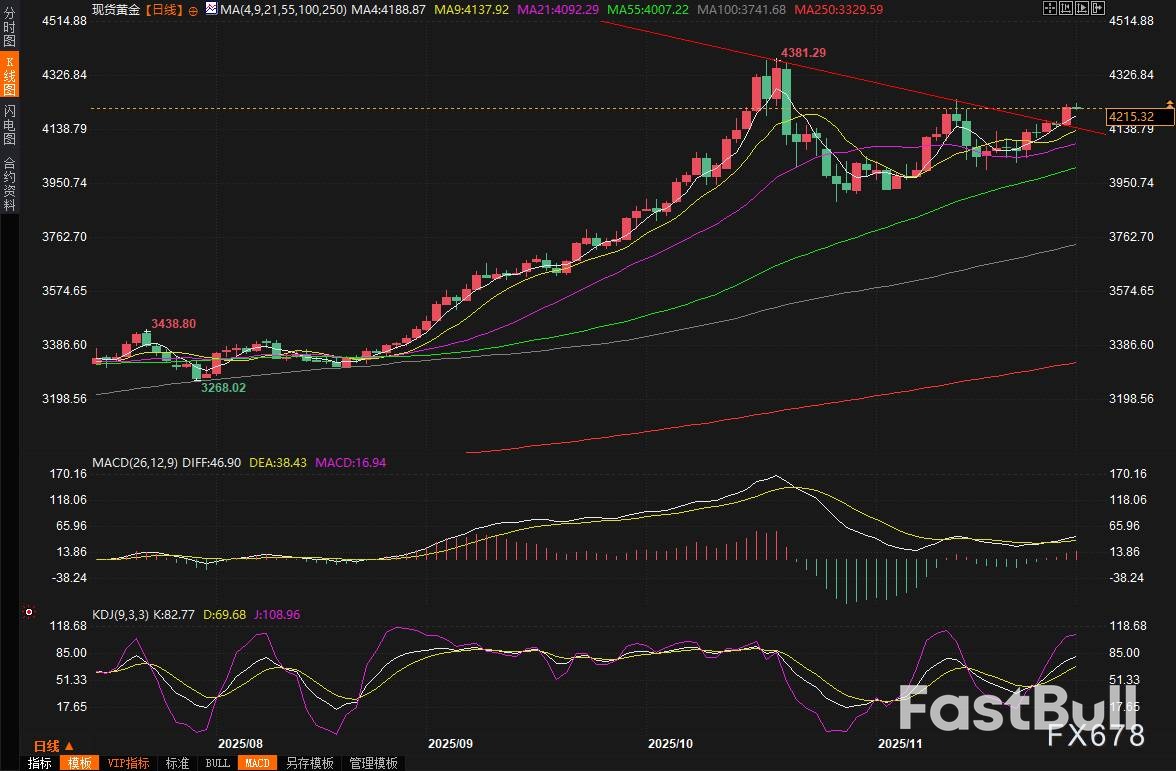1176x771 pixels.
Task: Click the MA indicator chart icon beside the title
Action: point(209,8)
